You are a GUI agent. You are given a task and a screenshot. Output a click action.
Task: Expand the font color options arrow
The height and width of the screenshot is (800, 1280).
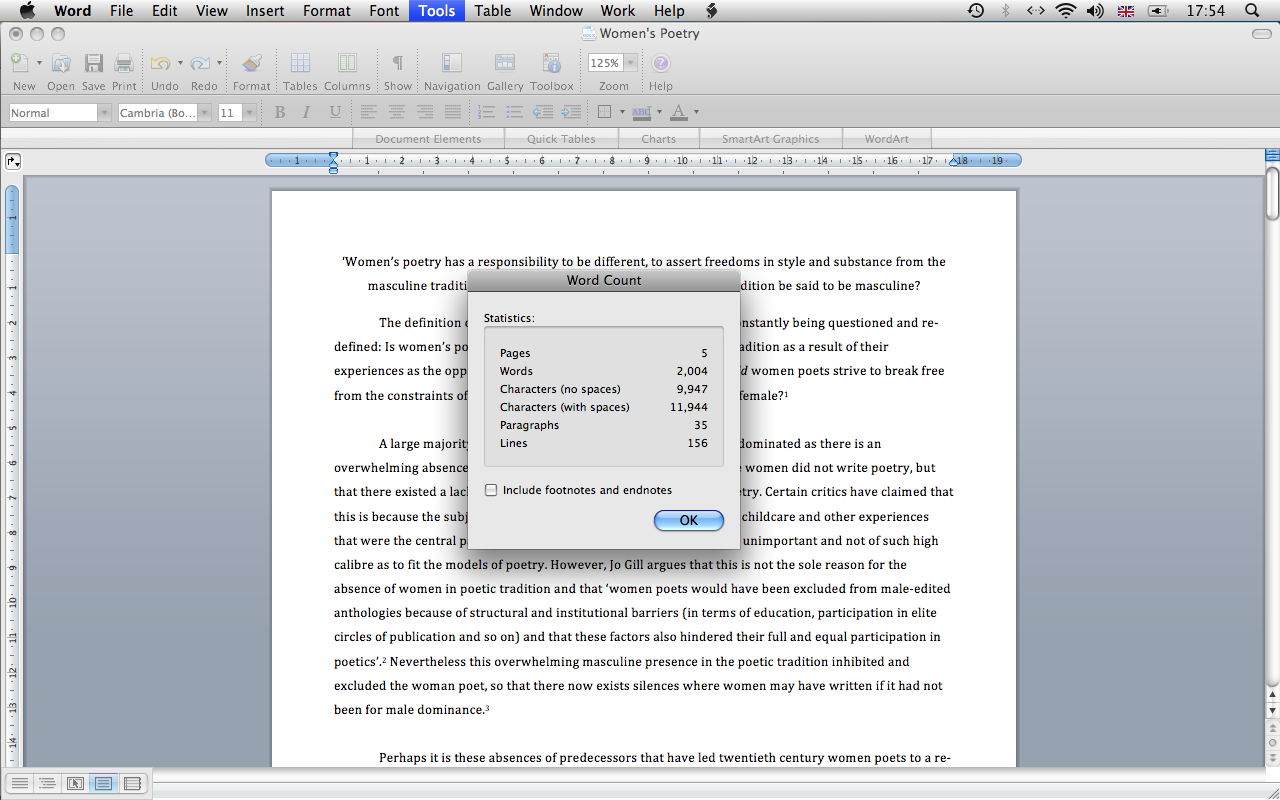click(x=696, y=112)
